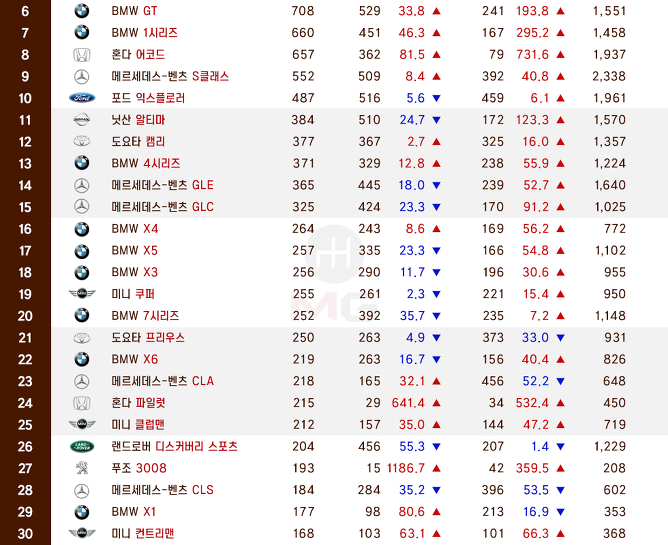
Task: Open the 랜드로버 디스커버리 스포츠 link
Action: (174, 447)
